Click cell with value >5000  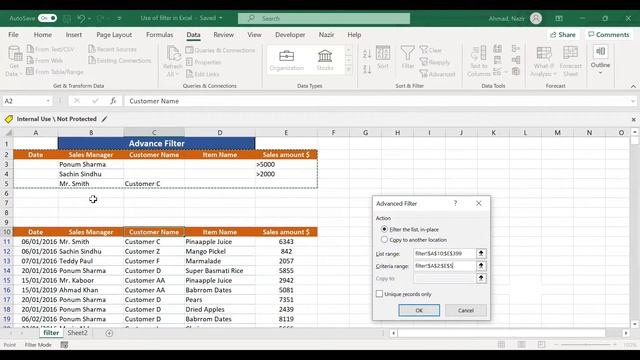click(x=286, y=164)
